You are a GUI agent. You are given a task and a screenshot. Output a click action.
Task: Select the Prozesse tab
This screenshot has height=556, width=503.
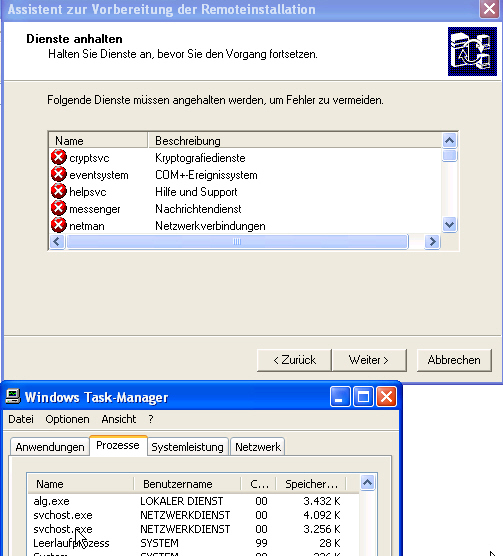coord(118,445)
